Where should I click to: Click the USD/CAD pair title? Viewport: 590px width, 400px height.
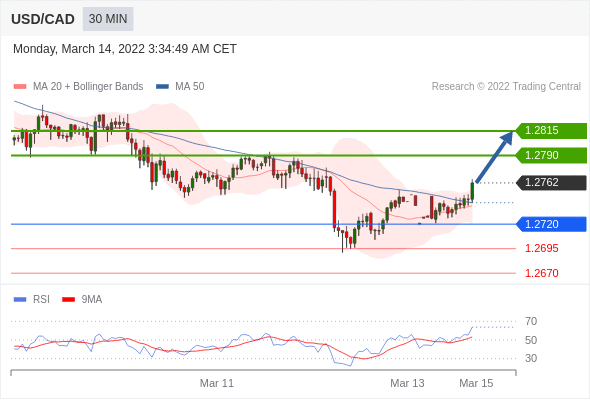pyautogui.click(x=43, y=19)
